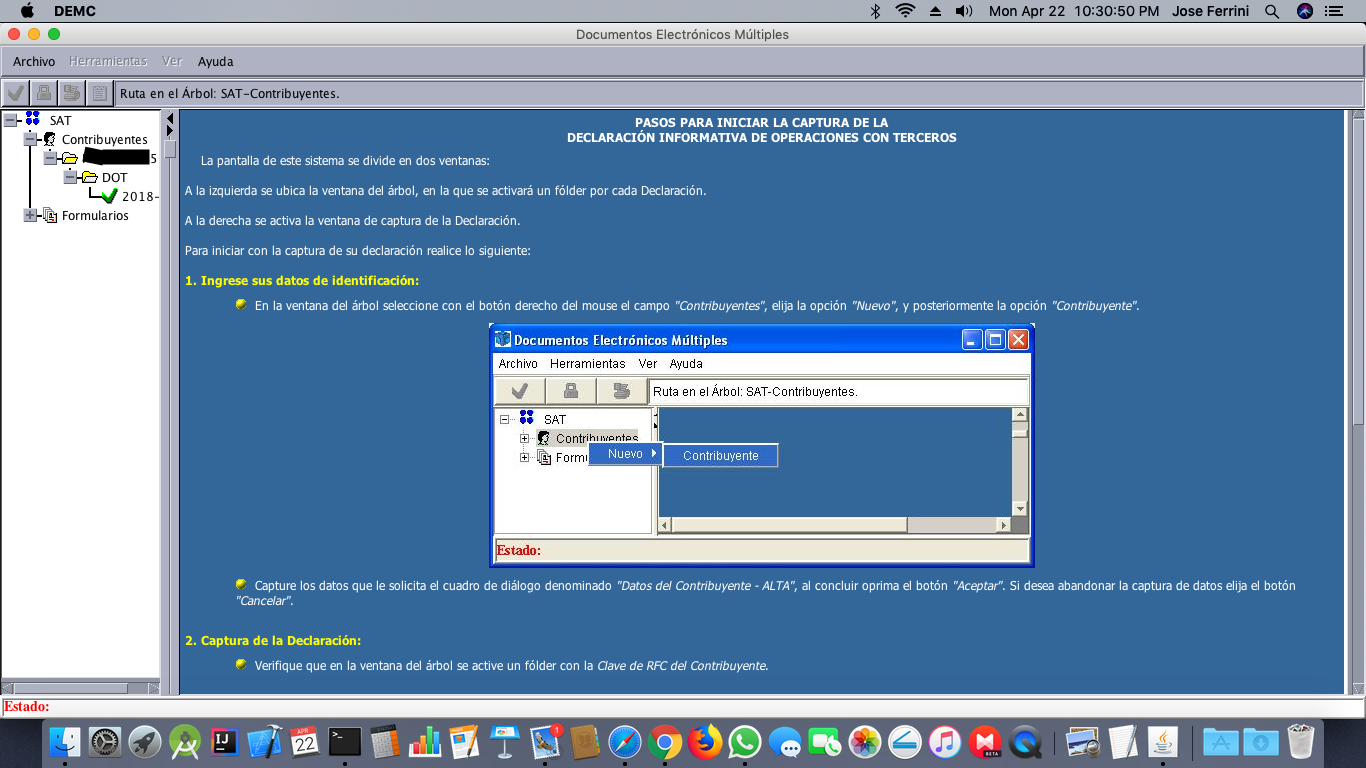Collapse the DOT folder branch
Viewport: 1366px width, 768px height.
coord(70,177)
